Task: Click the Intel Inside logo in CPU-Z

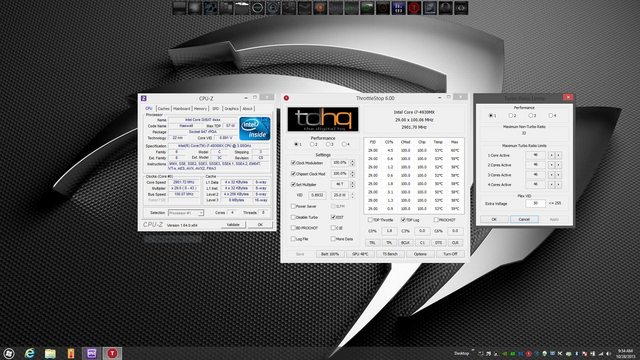Action: click(255, 128)
